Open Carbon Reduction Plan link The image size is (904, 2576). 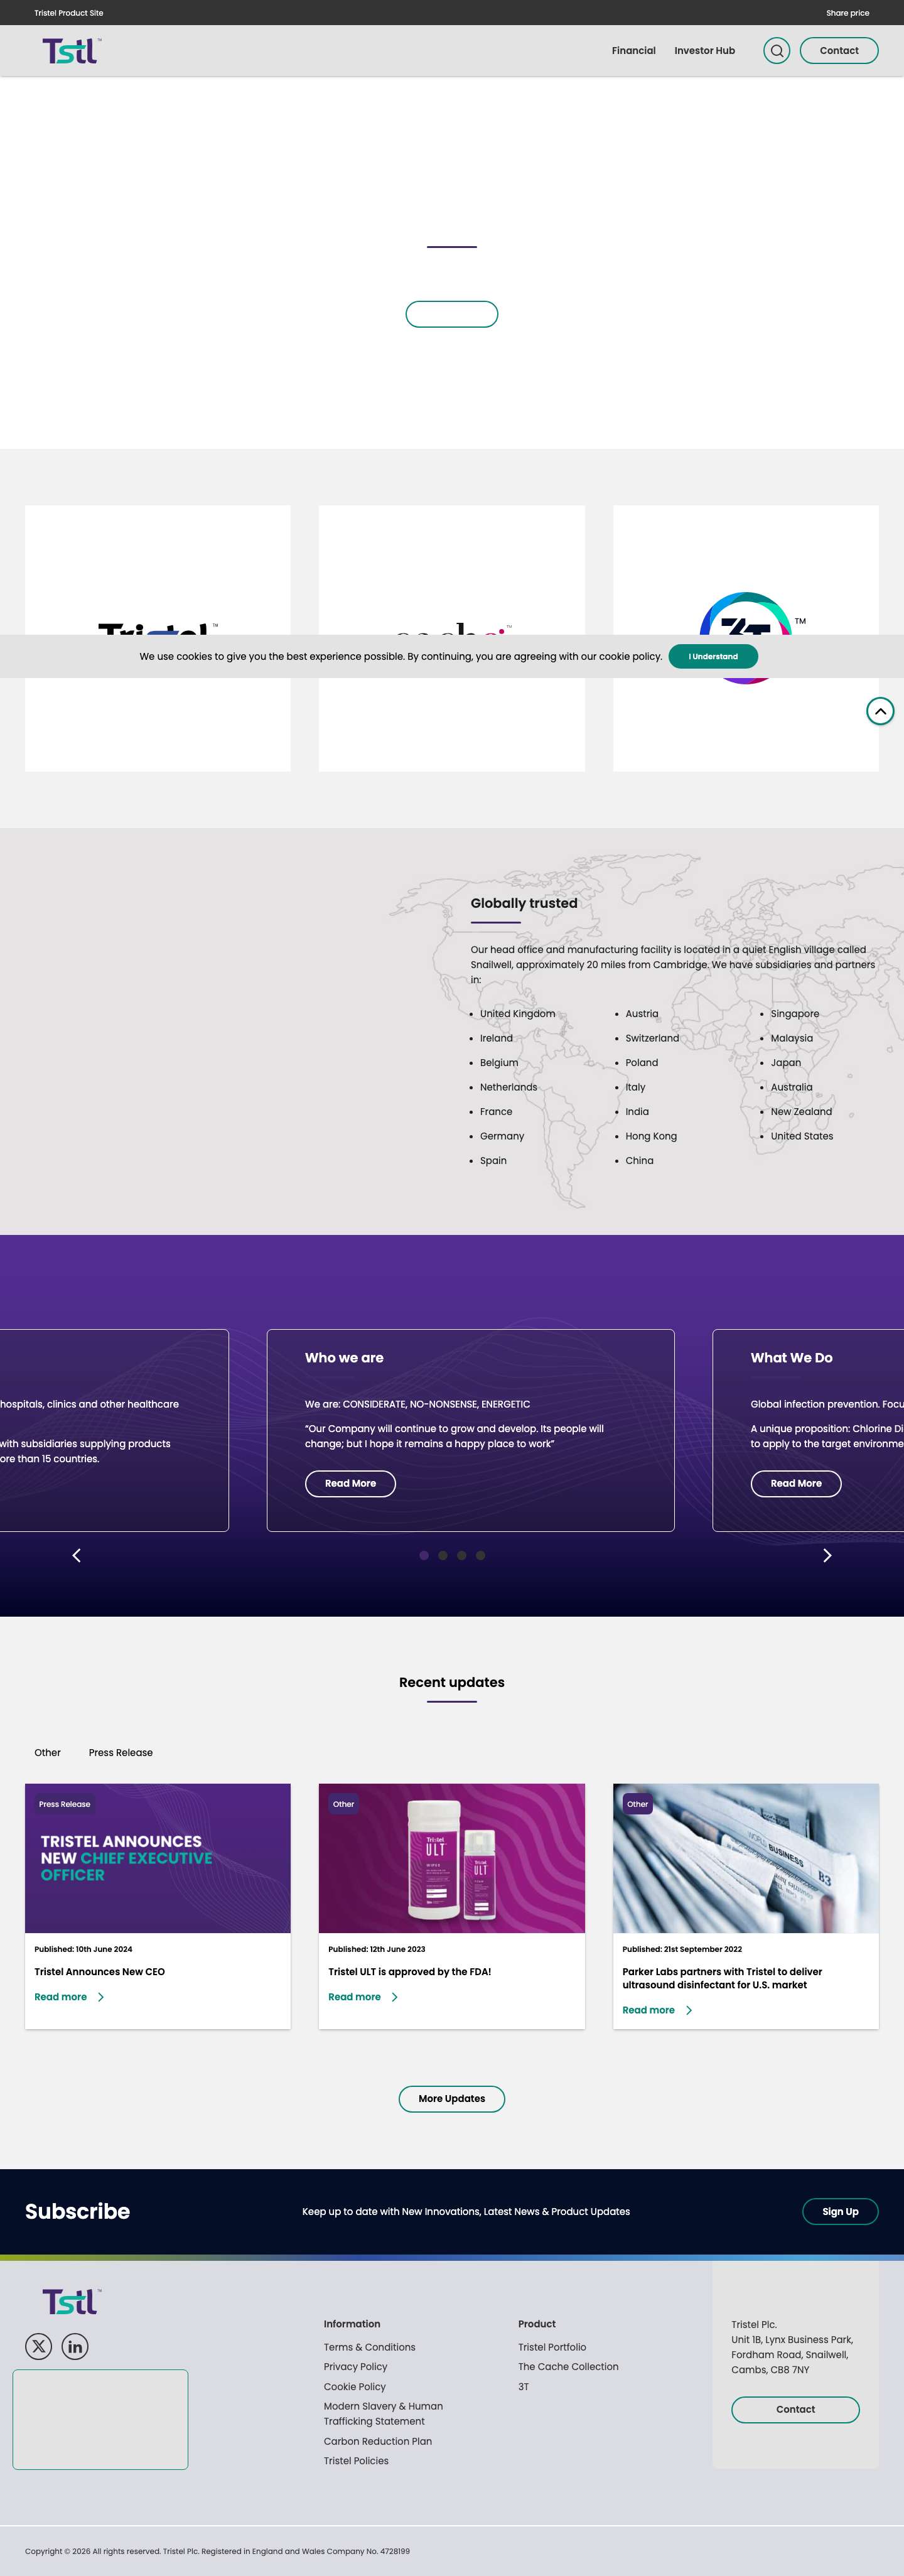coord(378,2441)
